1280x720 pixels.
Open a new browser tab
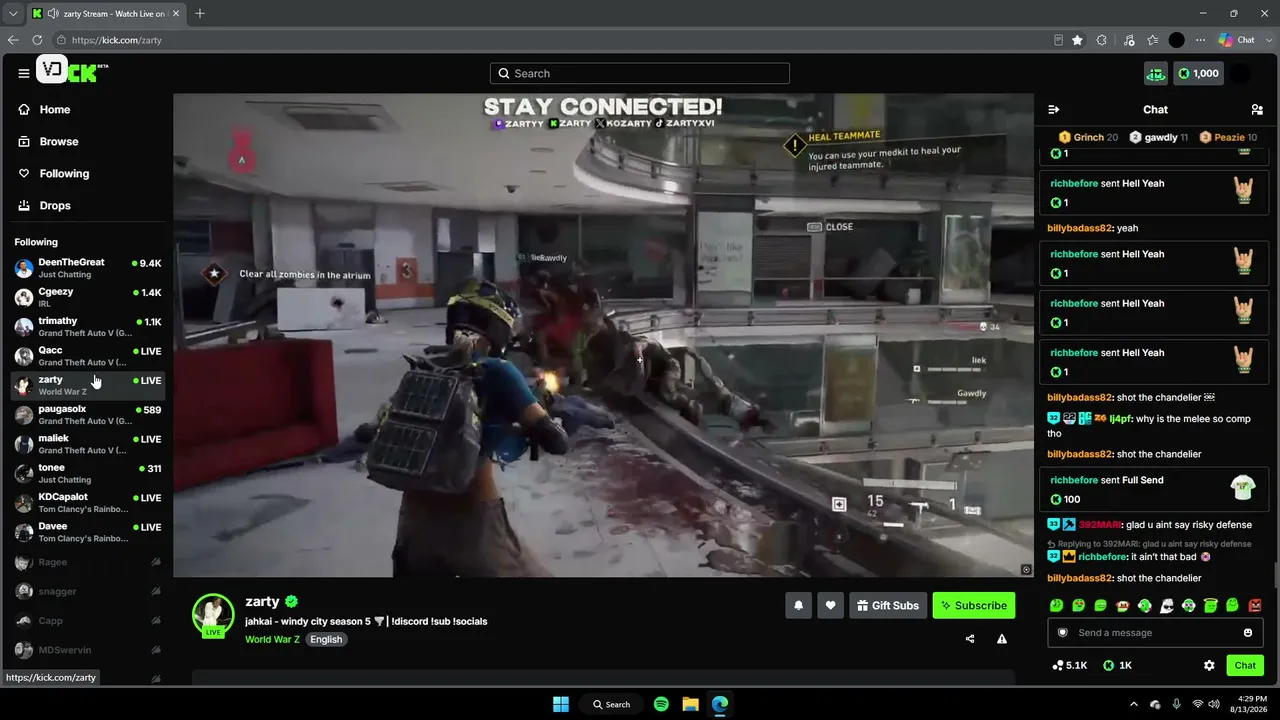coord(200,13)
